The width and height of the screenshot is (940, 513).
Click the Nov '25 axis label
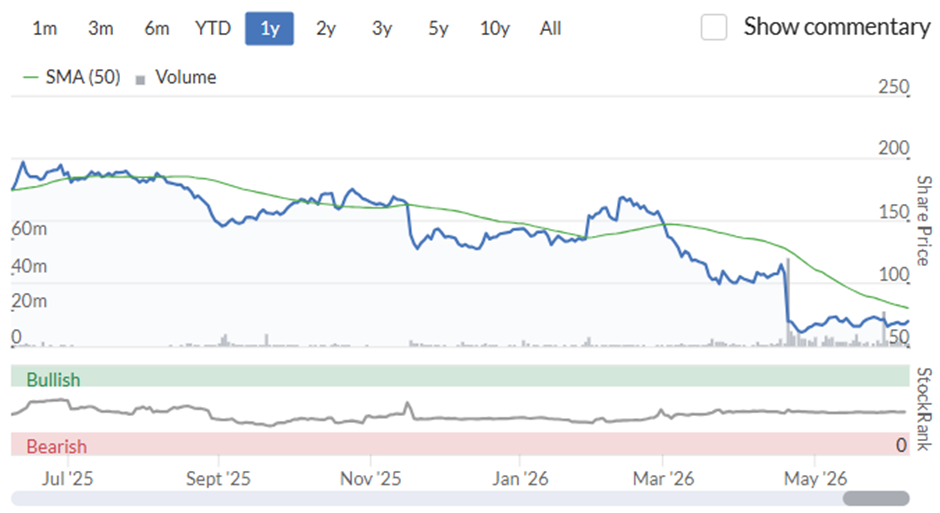(x=370, y=478)
